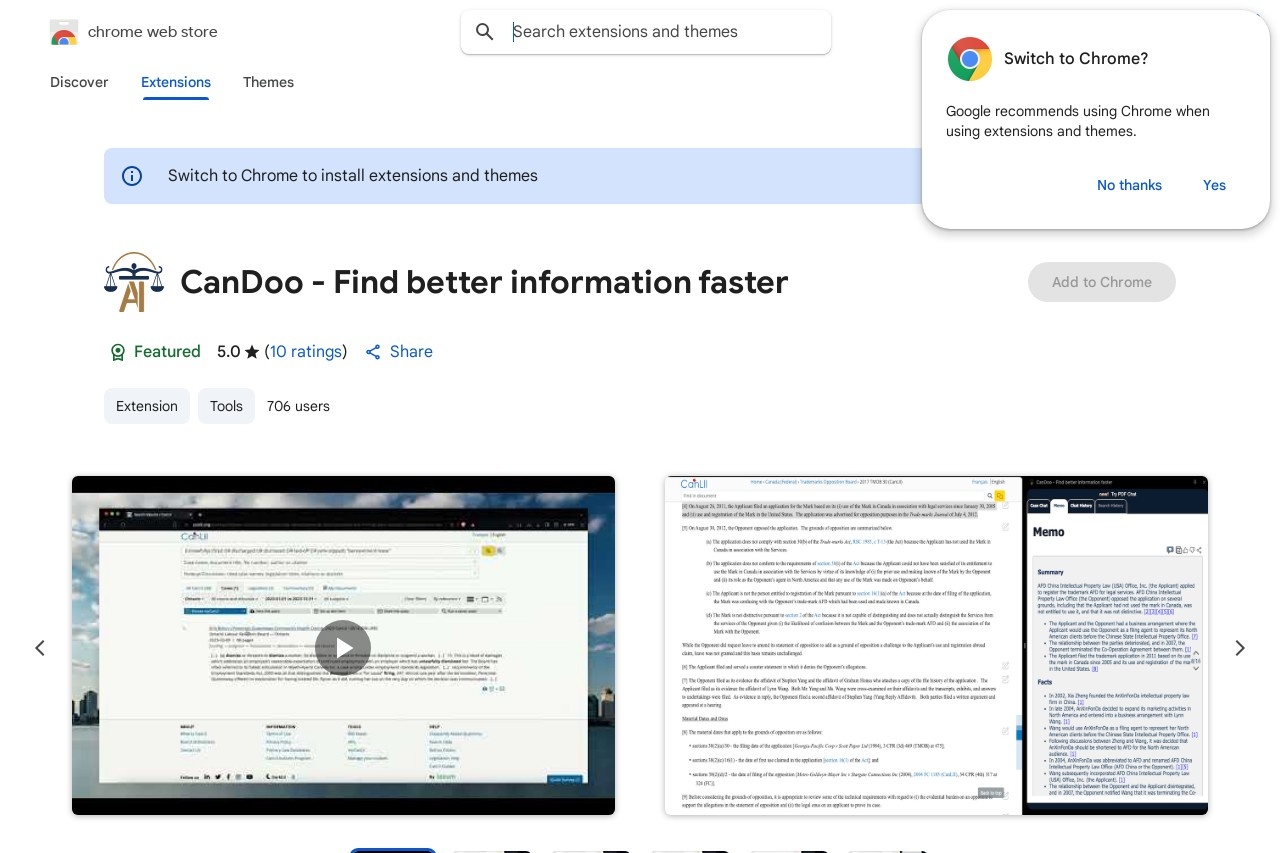Click the Featured badge icon
1280x853 pixels.
117,352
